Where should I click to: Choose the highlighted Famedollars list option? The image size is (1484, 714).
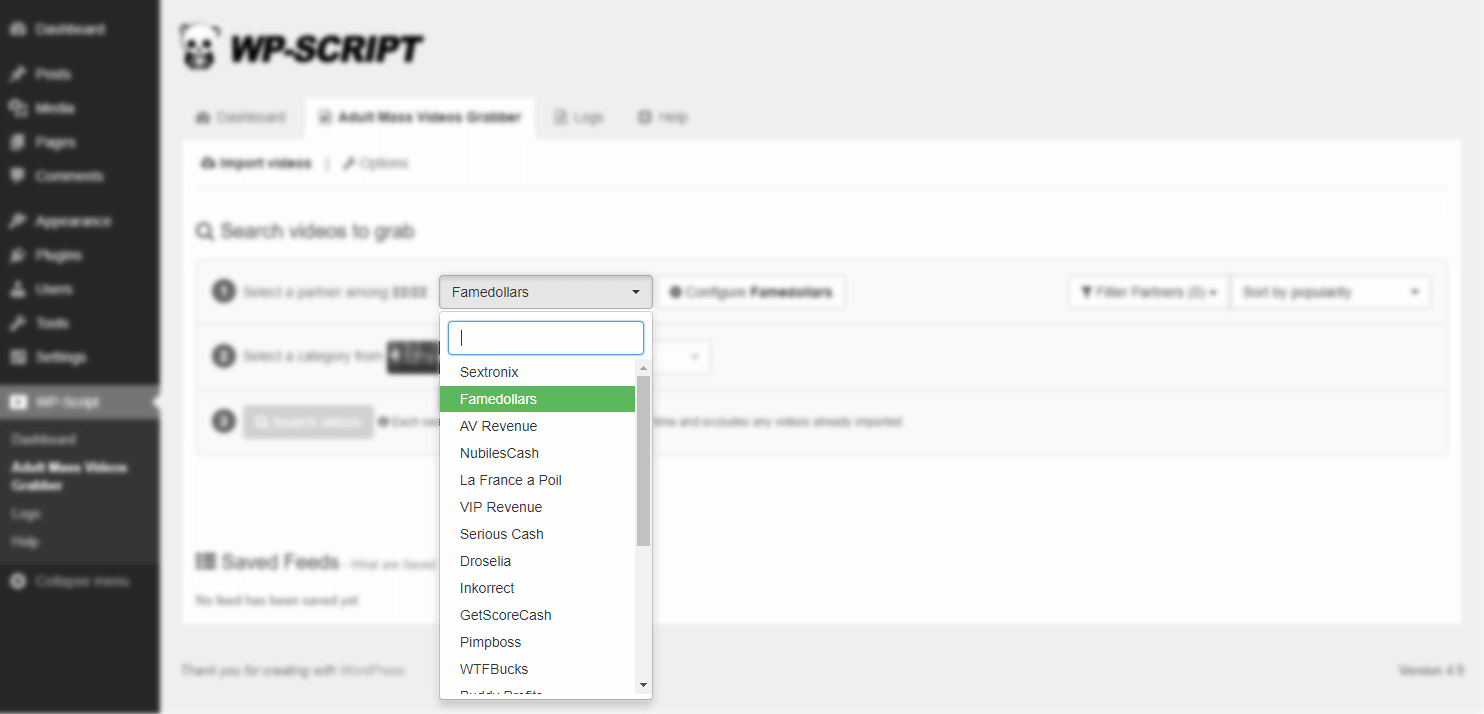coord(538,399)
